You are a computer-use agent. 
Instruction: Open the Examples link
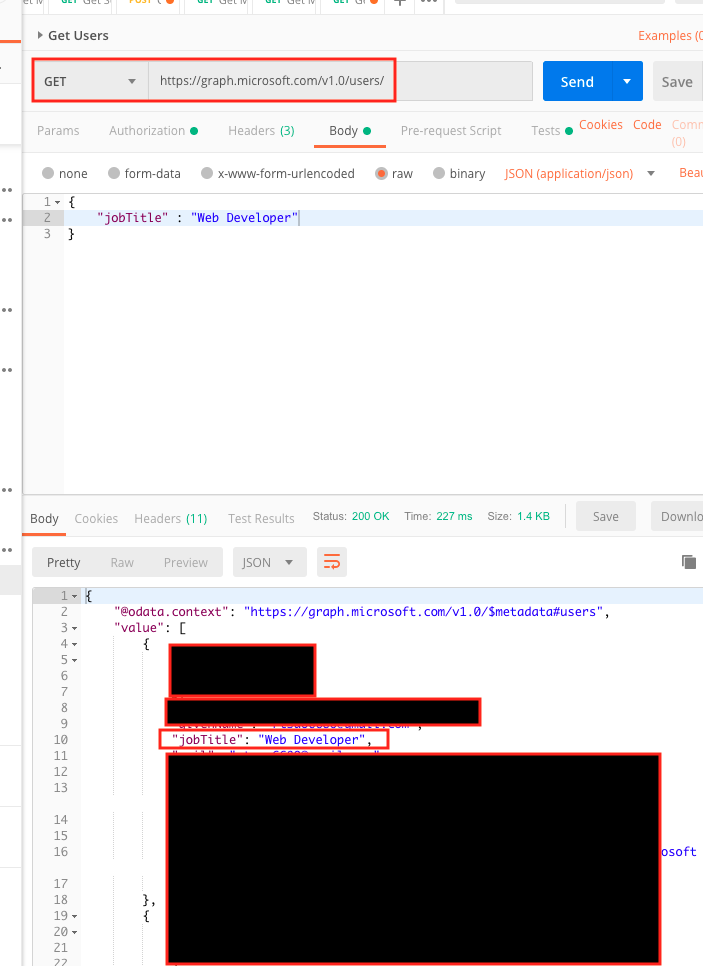pos(670,36)
